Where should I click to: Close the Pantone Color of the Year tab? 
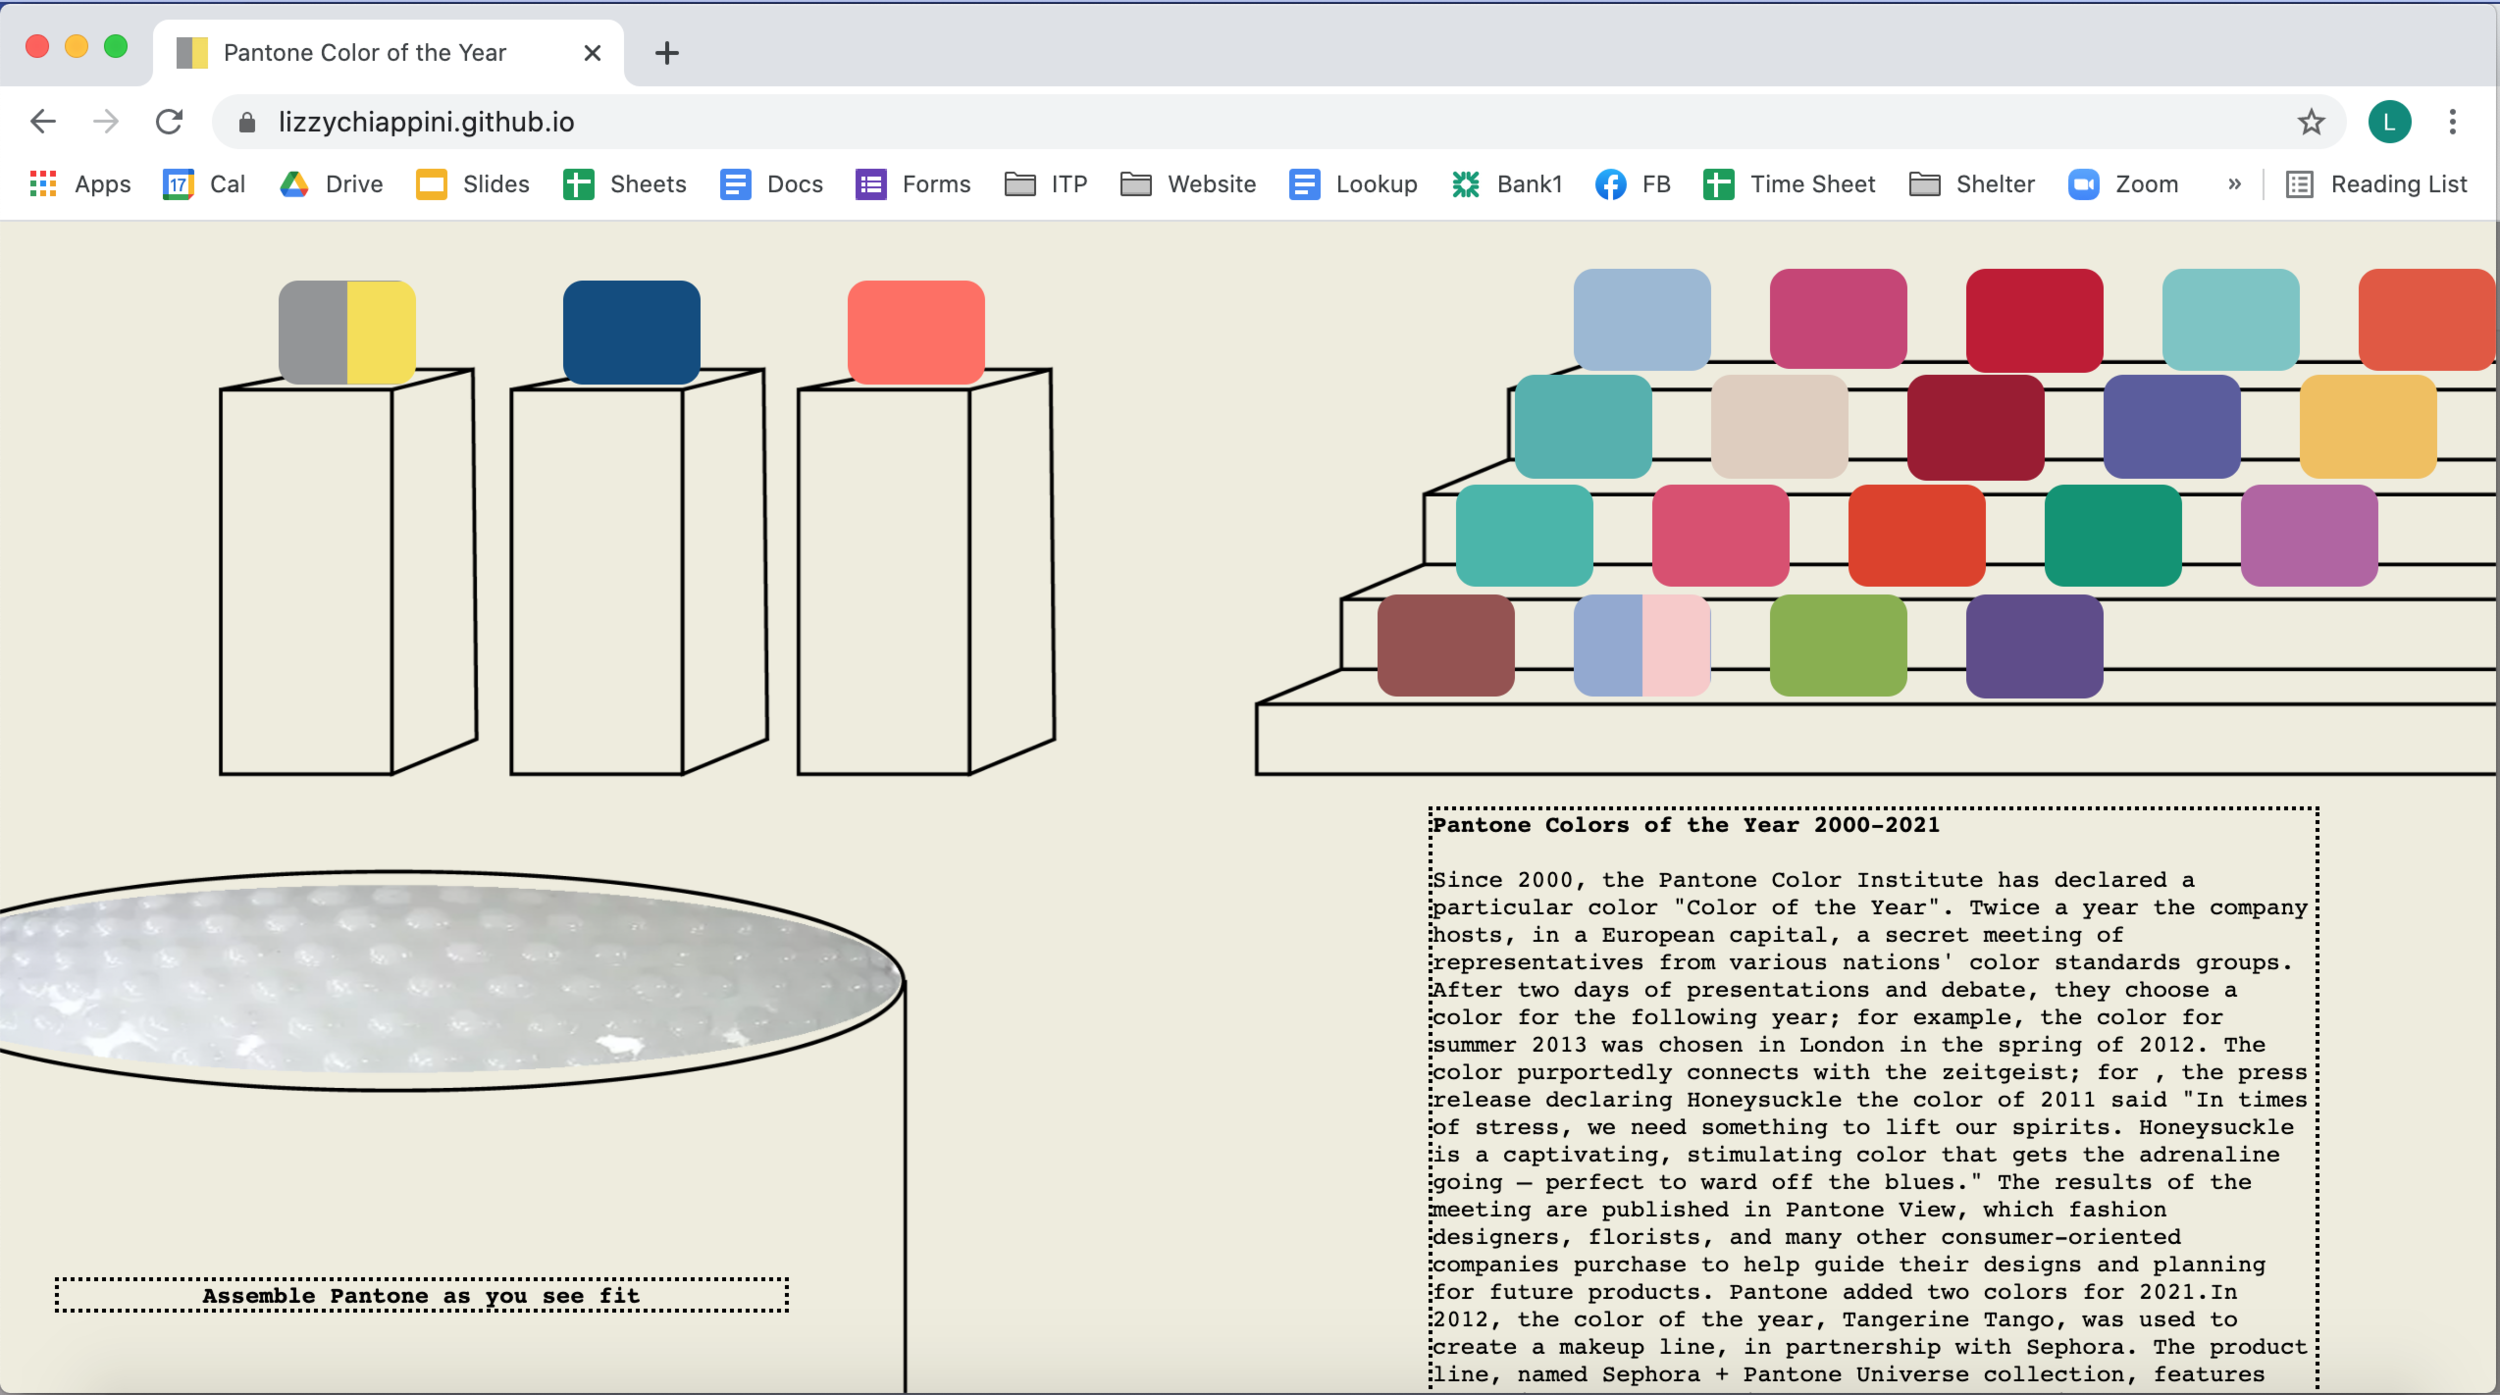point(592,53)
